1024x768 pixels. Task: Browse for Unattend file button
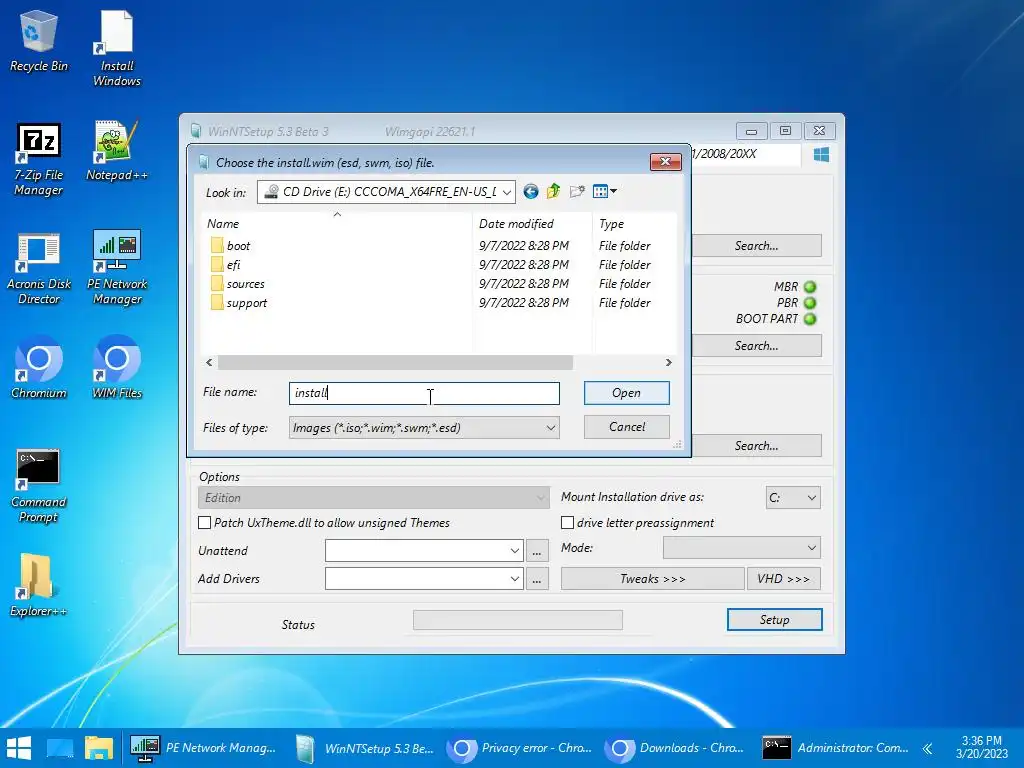537,551
